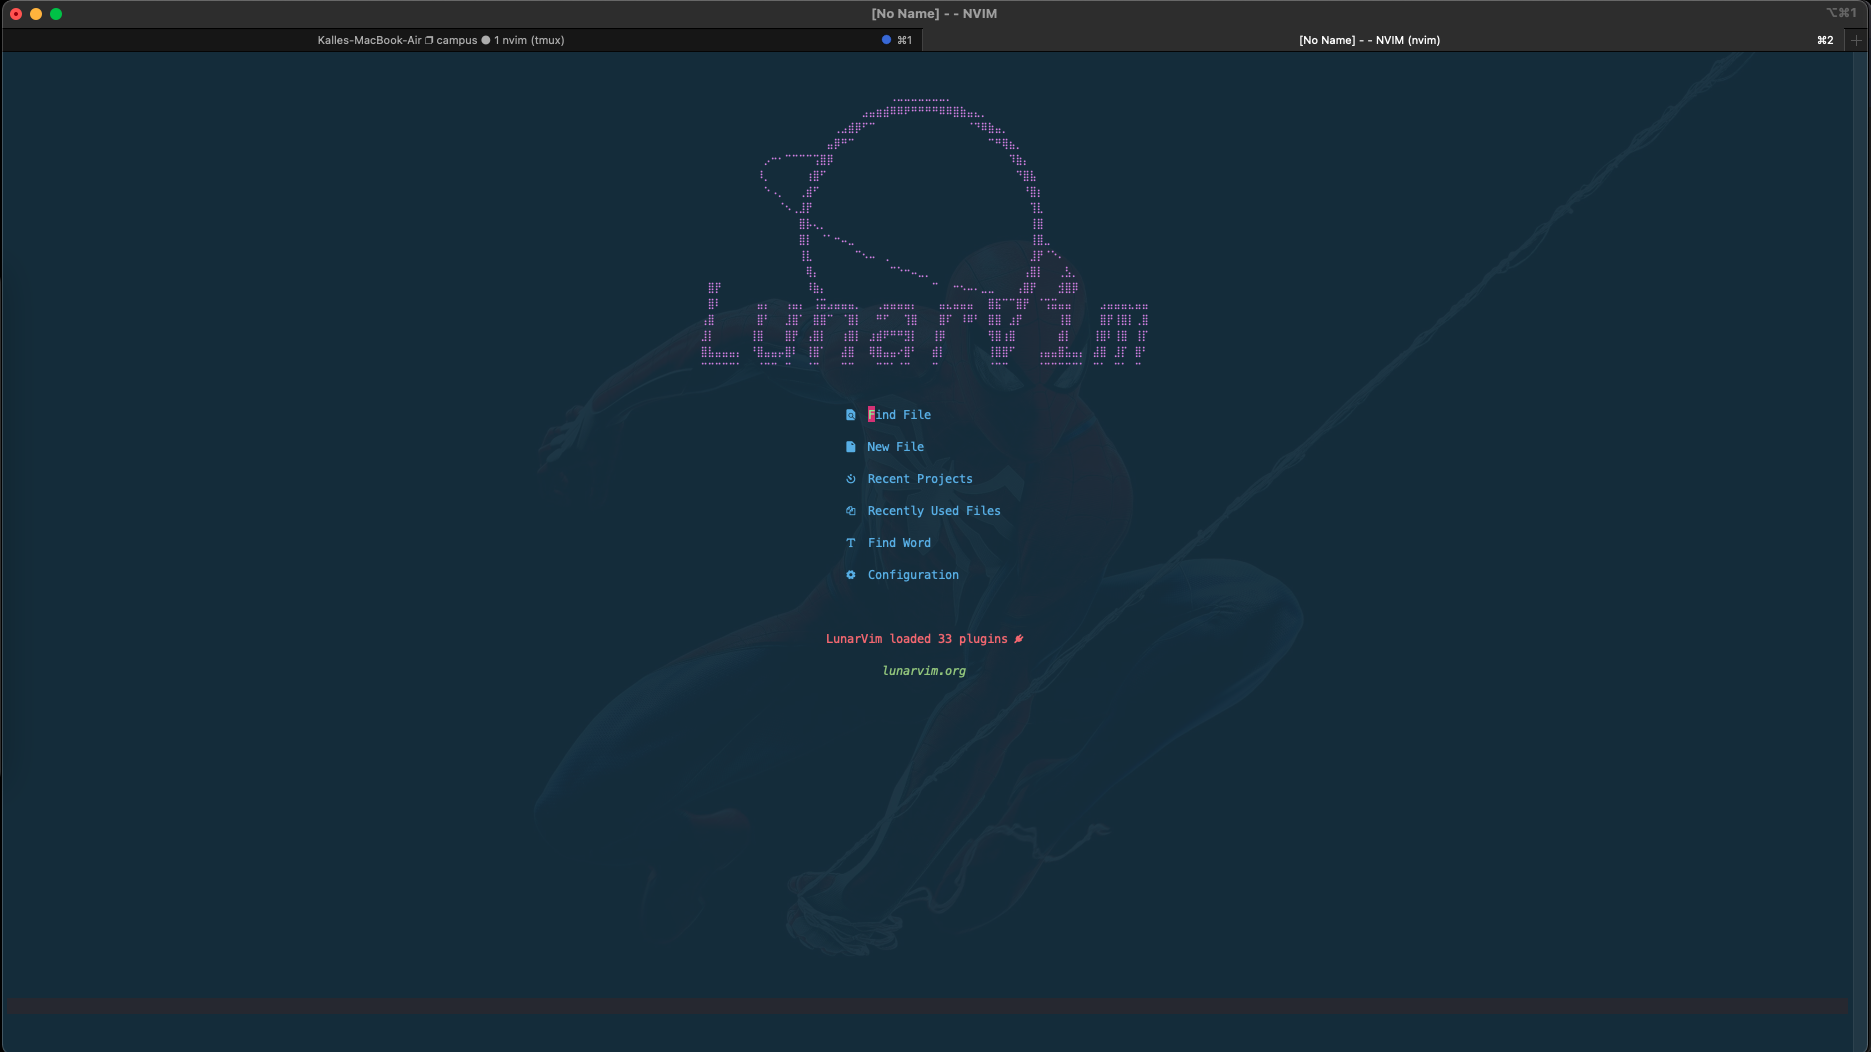Click the Find File icon

tap(851, 415)
